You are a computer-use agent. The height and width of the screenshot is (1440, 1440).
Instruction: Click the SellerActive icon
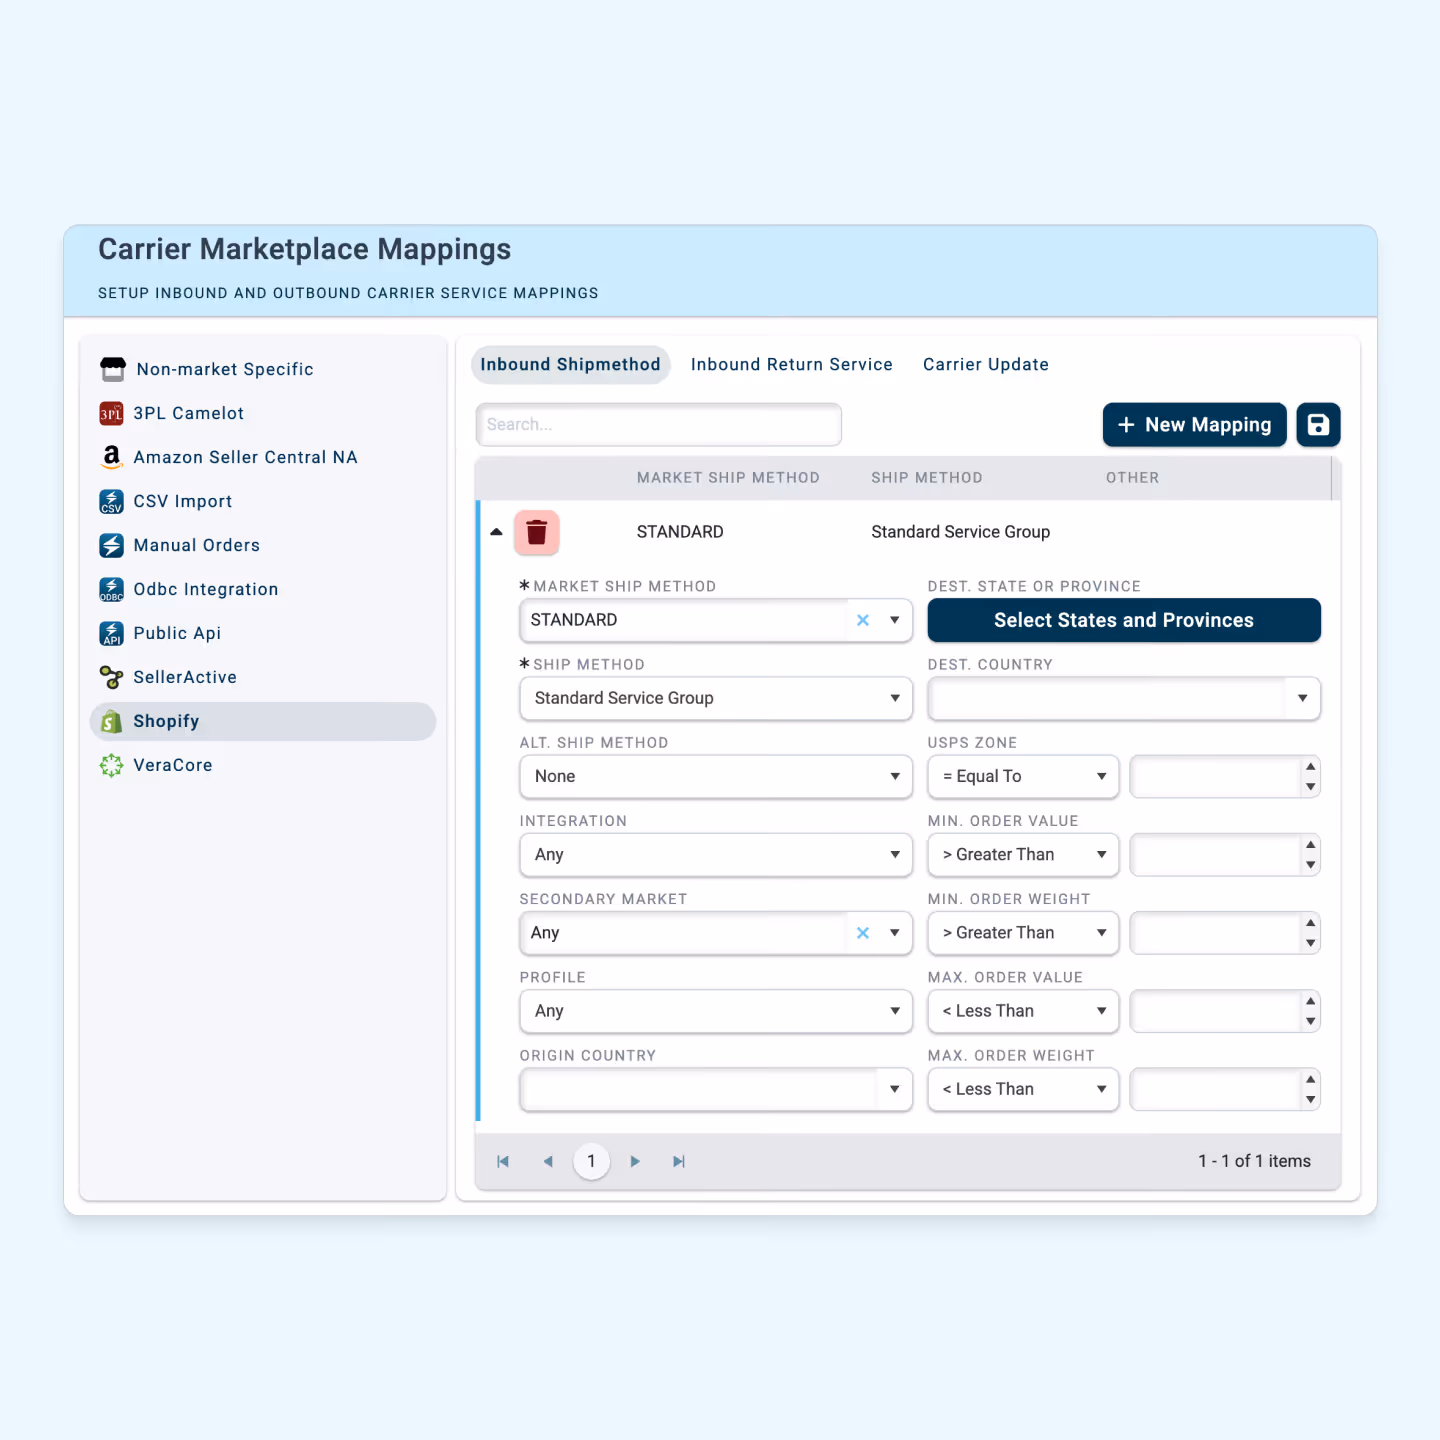click(111, 677)
